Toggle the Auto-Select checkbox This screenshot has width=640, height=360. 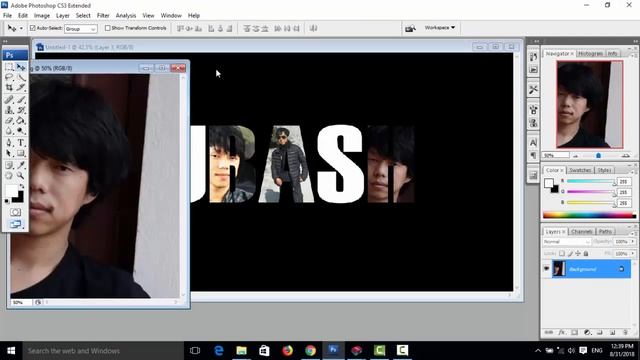coord(33,28)
